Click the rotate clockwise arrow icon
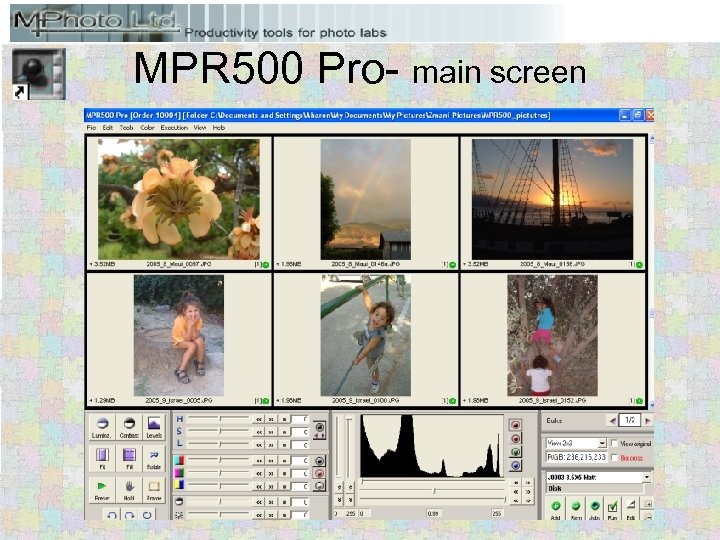720x540 pixels. tap(129, 515)
